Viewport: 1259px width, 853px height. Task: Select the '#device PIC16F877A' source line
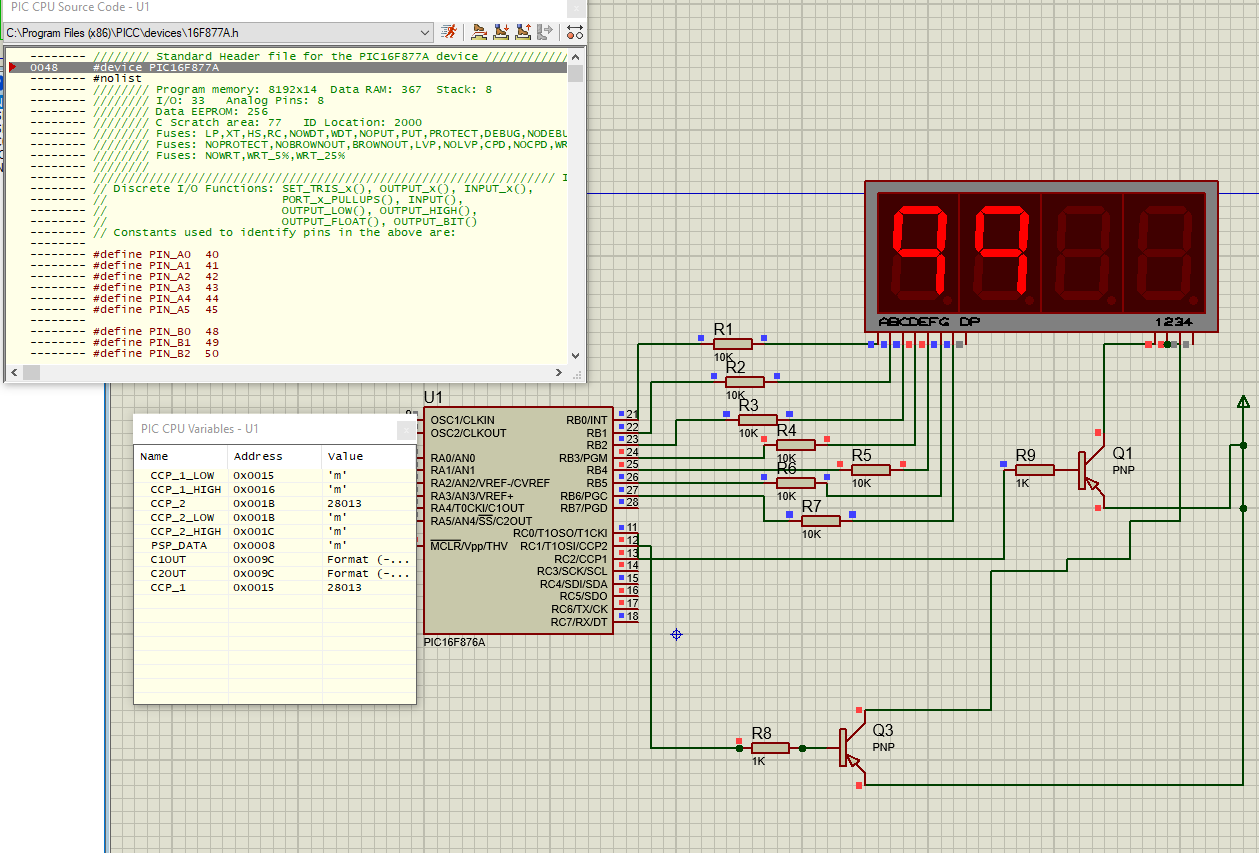(x=287, y=68)
